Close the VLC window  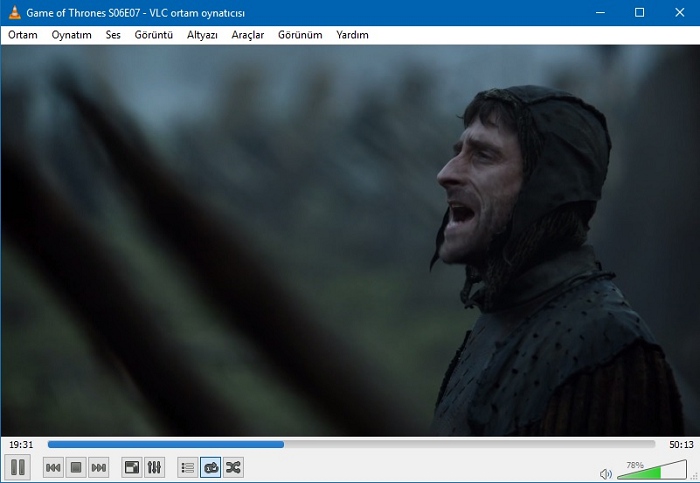tap(679, 12)
